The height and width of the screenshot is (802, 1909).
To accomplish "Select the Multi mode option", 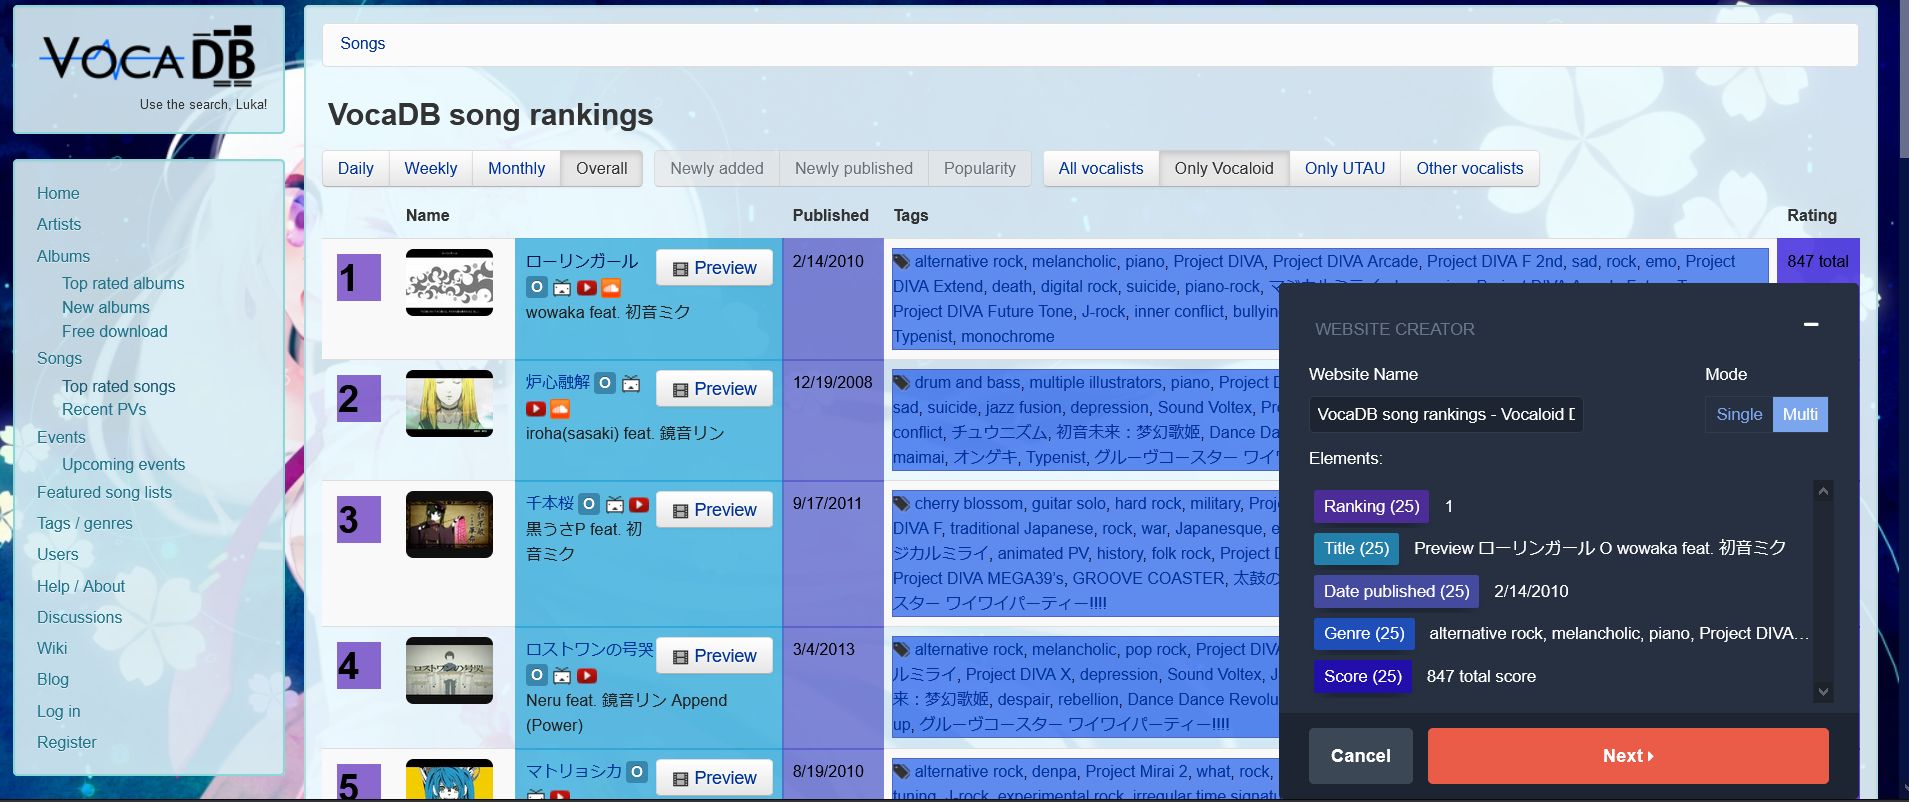I will (1800, 414).
